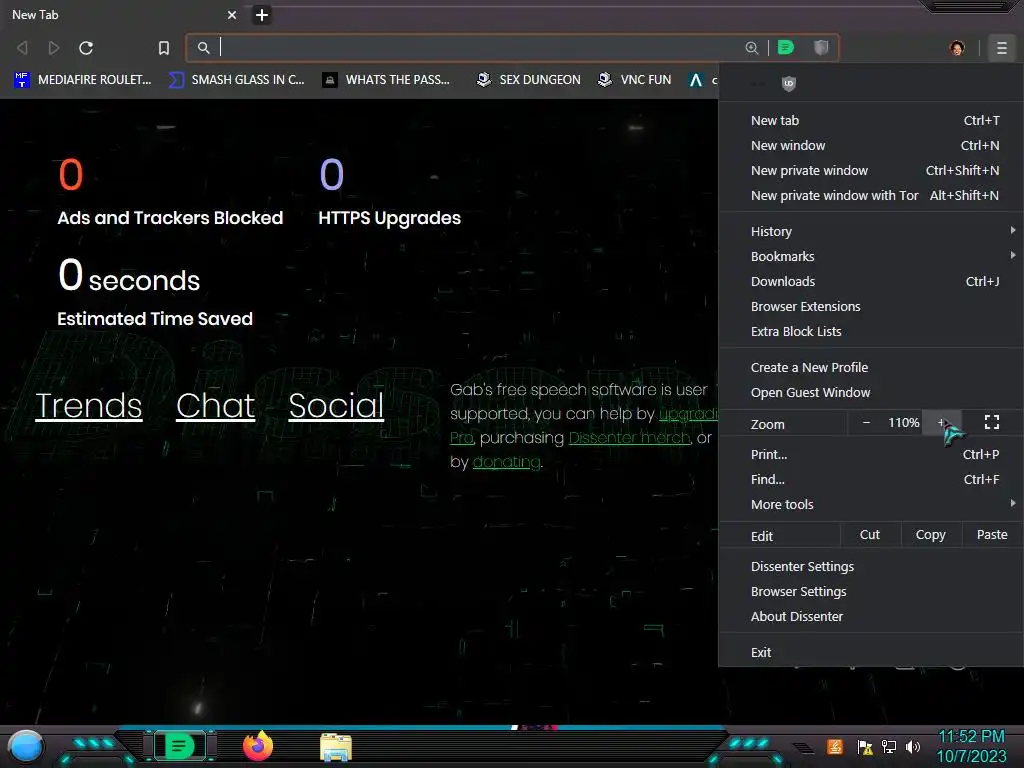Screen dimensions: 1024x768
Task: Open the MEDIAFIRE ROULET... bookmark
Action: (82, 80)
